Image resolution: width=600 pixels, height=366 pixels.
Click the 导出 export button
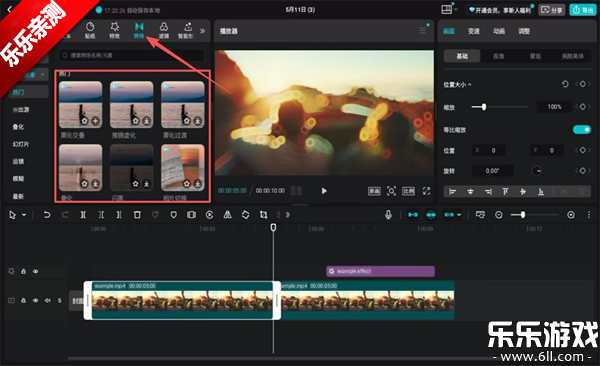pos(582,10)
